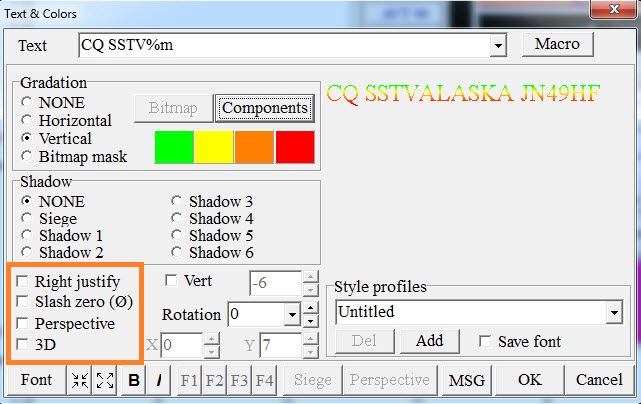Decrease rotation with down stepper arrow
This screenshot has width=641, height=404.
pos(311,321)
